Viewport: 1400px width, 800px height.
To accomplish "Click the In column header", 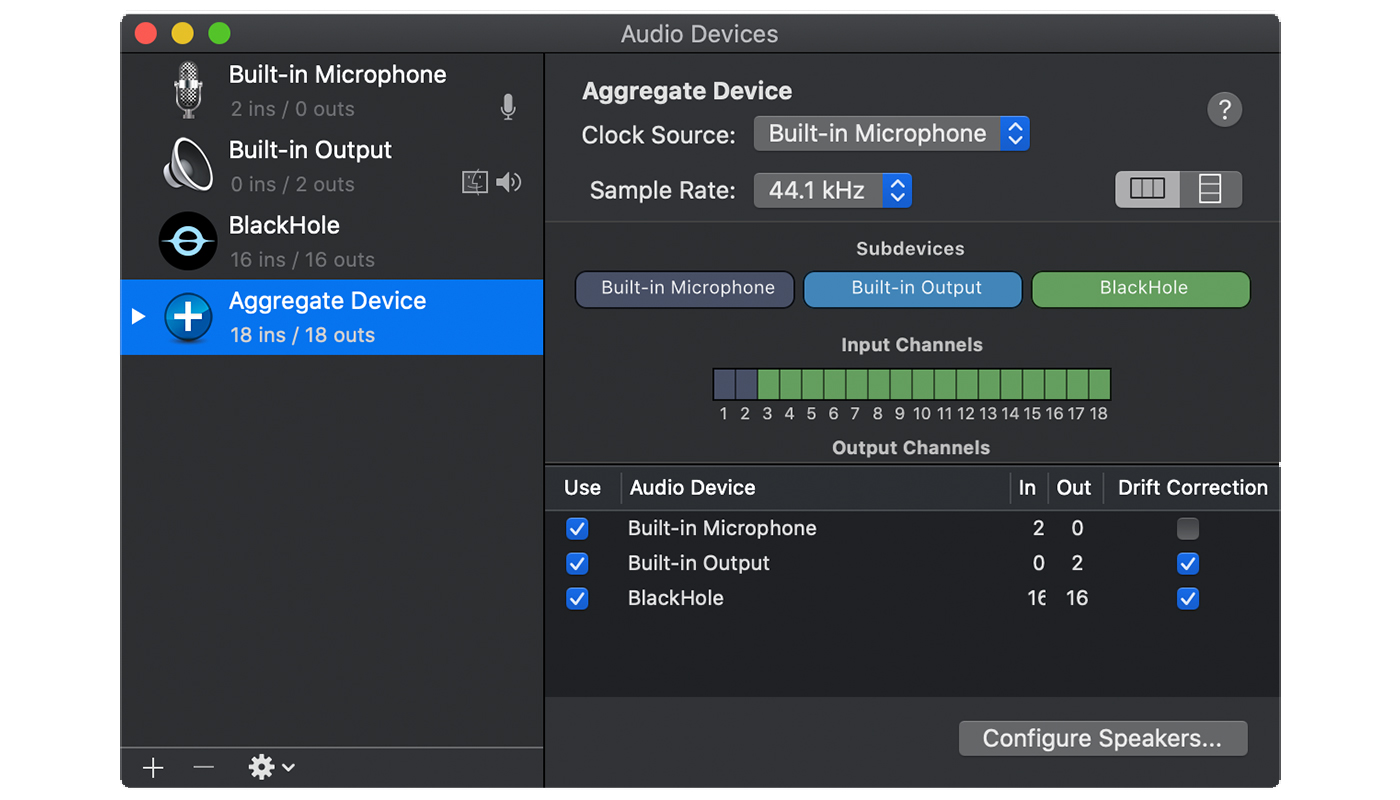I will click(1028, 488).
